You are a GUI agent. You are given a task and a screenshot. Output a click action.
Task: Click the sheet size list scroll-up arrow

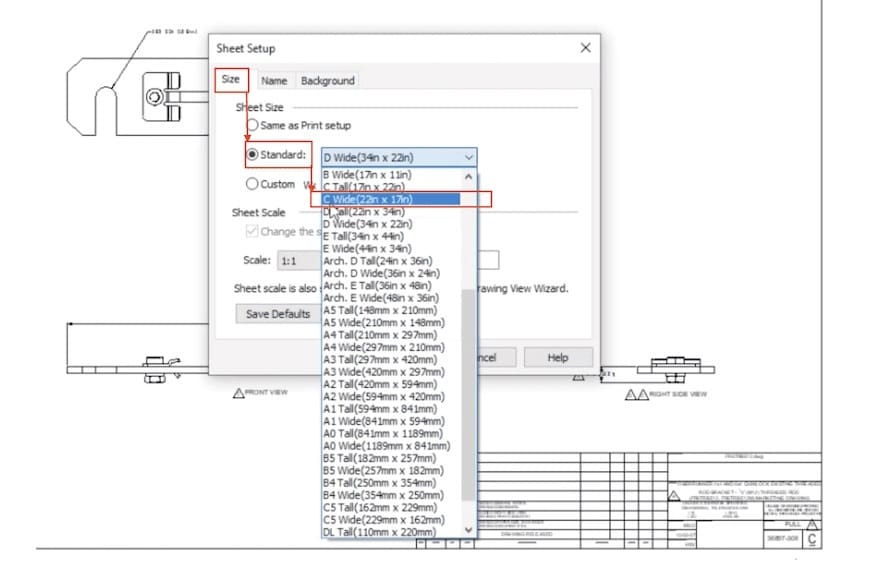click(468, 177)
